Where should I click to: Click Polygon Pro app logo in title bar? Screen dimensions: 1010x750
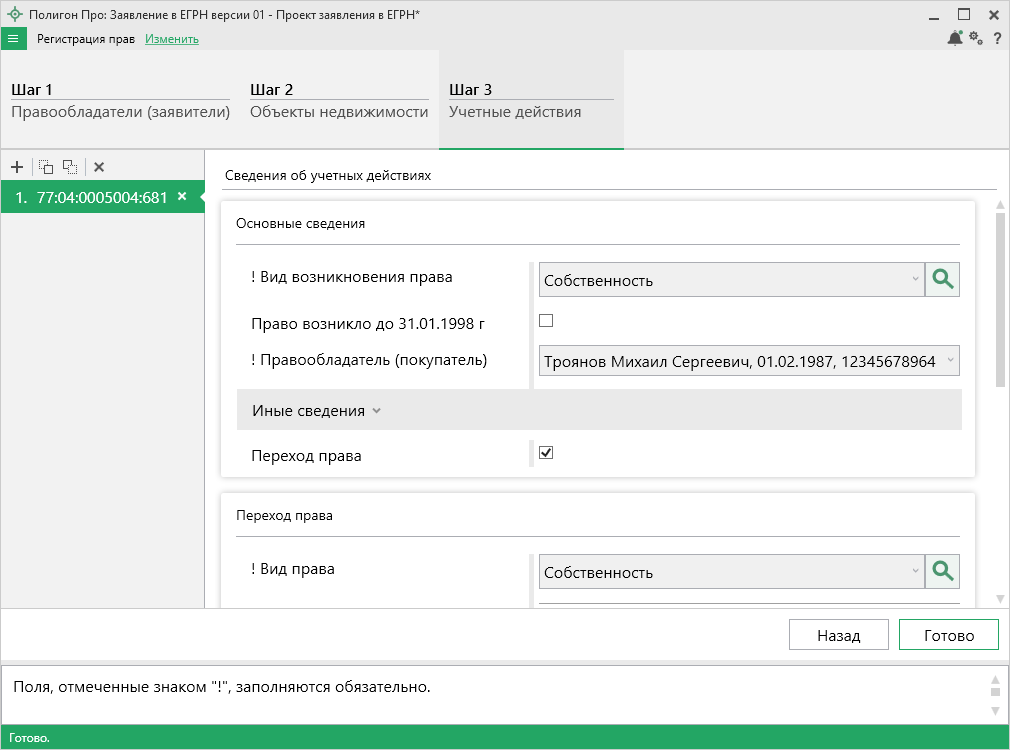pyautogui.click(x=14, y=14)
